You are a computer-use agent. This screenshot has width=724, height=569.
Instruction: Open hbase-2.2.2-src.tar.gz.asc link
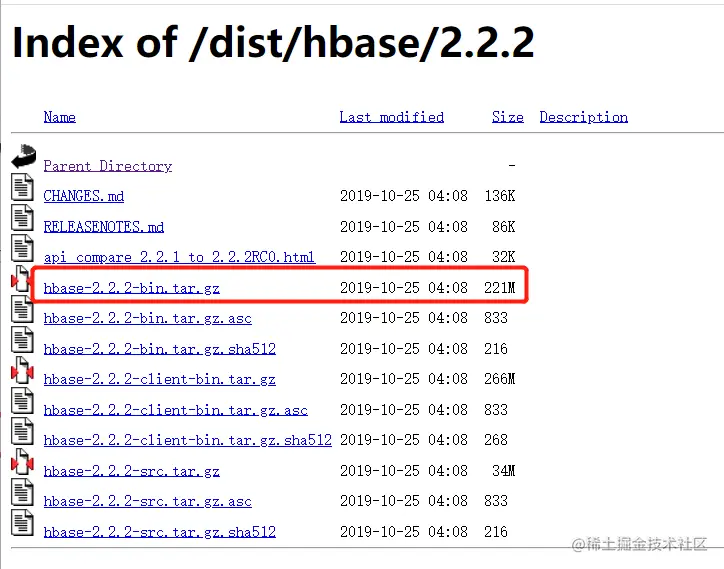[x=148, y=501]
